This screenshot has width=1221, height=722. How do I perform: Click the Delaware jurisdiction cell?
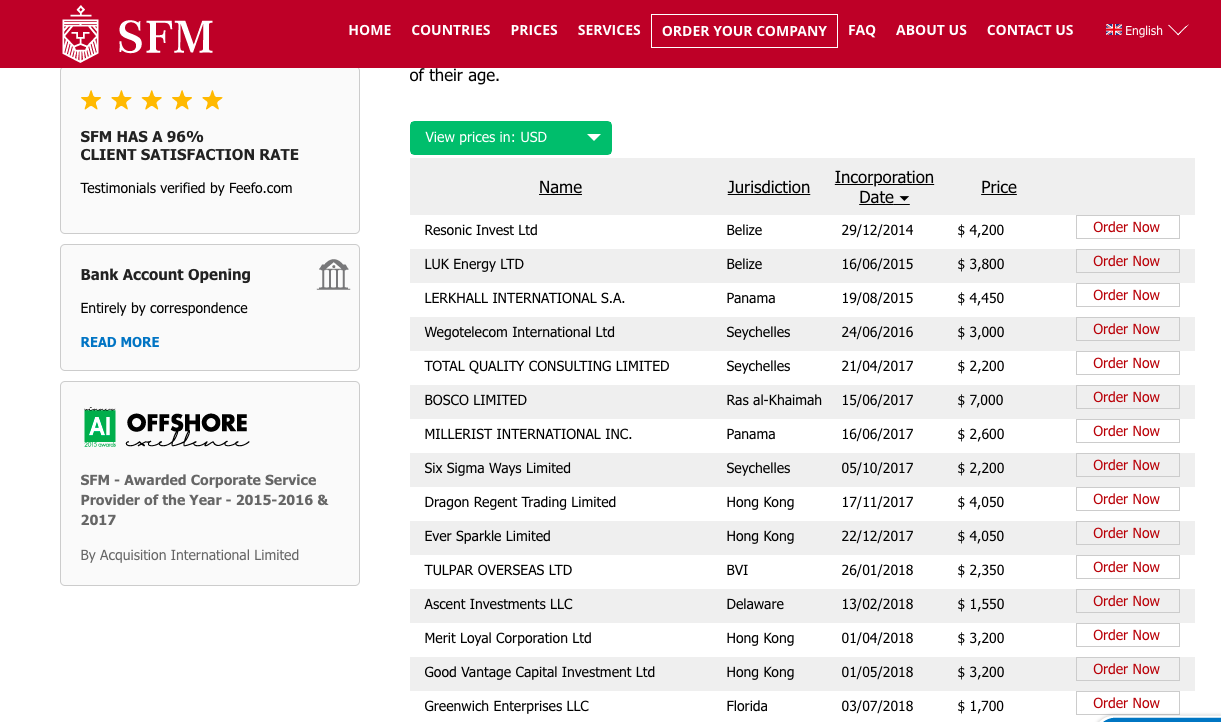point(755,604)
